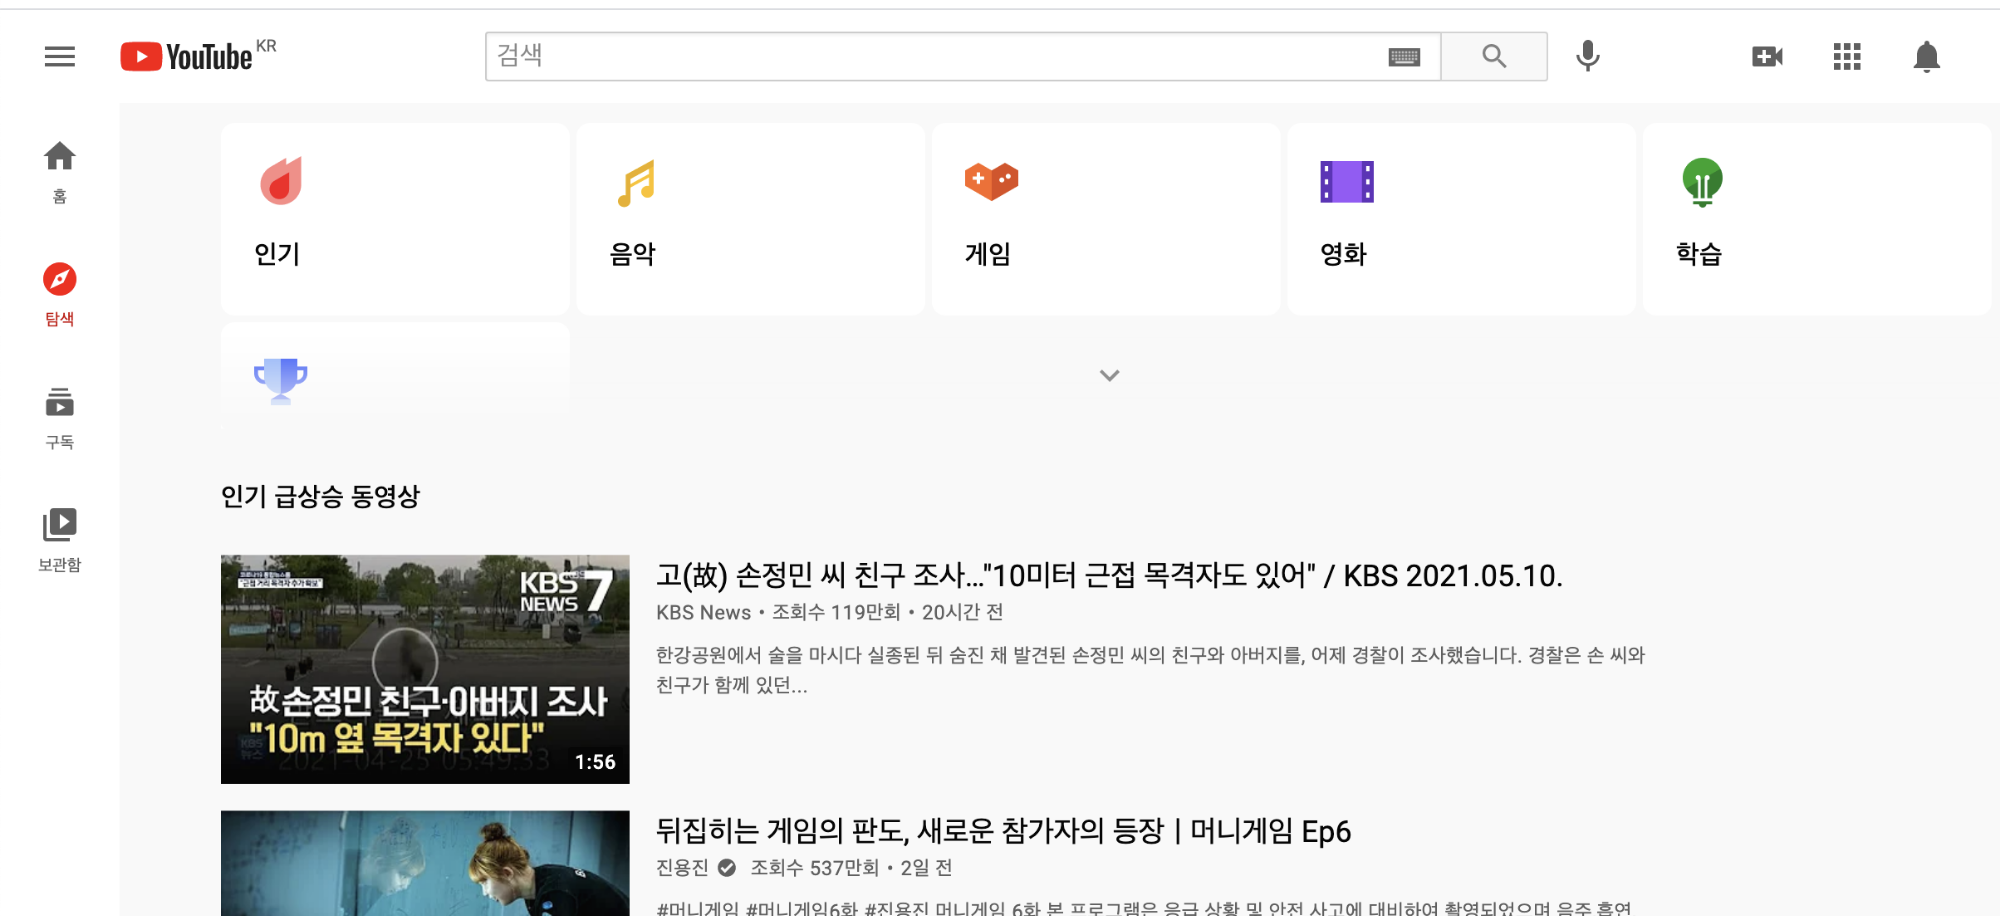2000x916 pixels.
Task: Click the 한강공원에서 video description
Action: pyautogui.click(x=1150, y=670)
